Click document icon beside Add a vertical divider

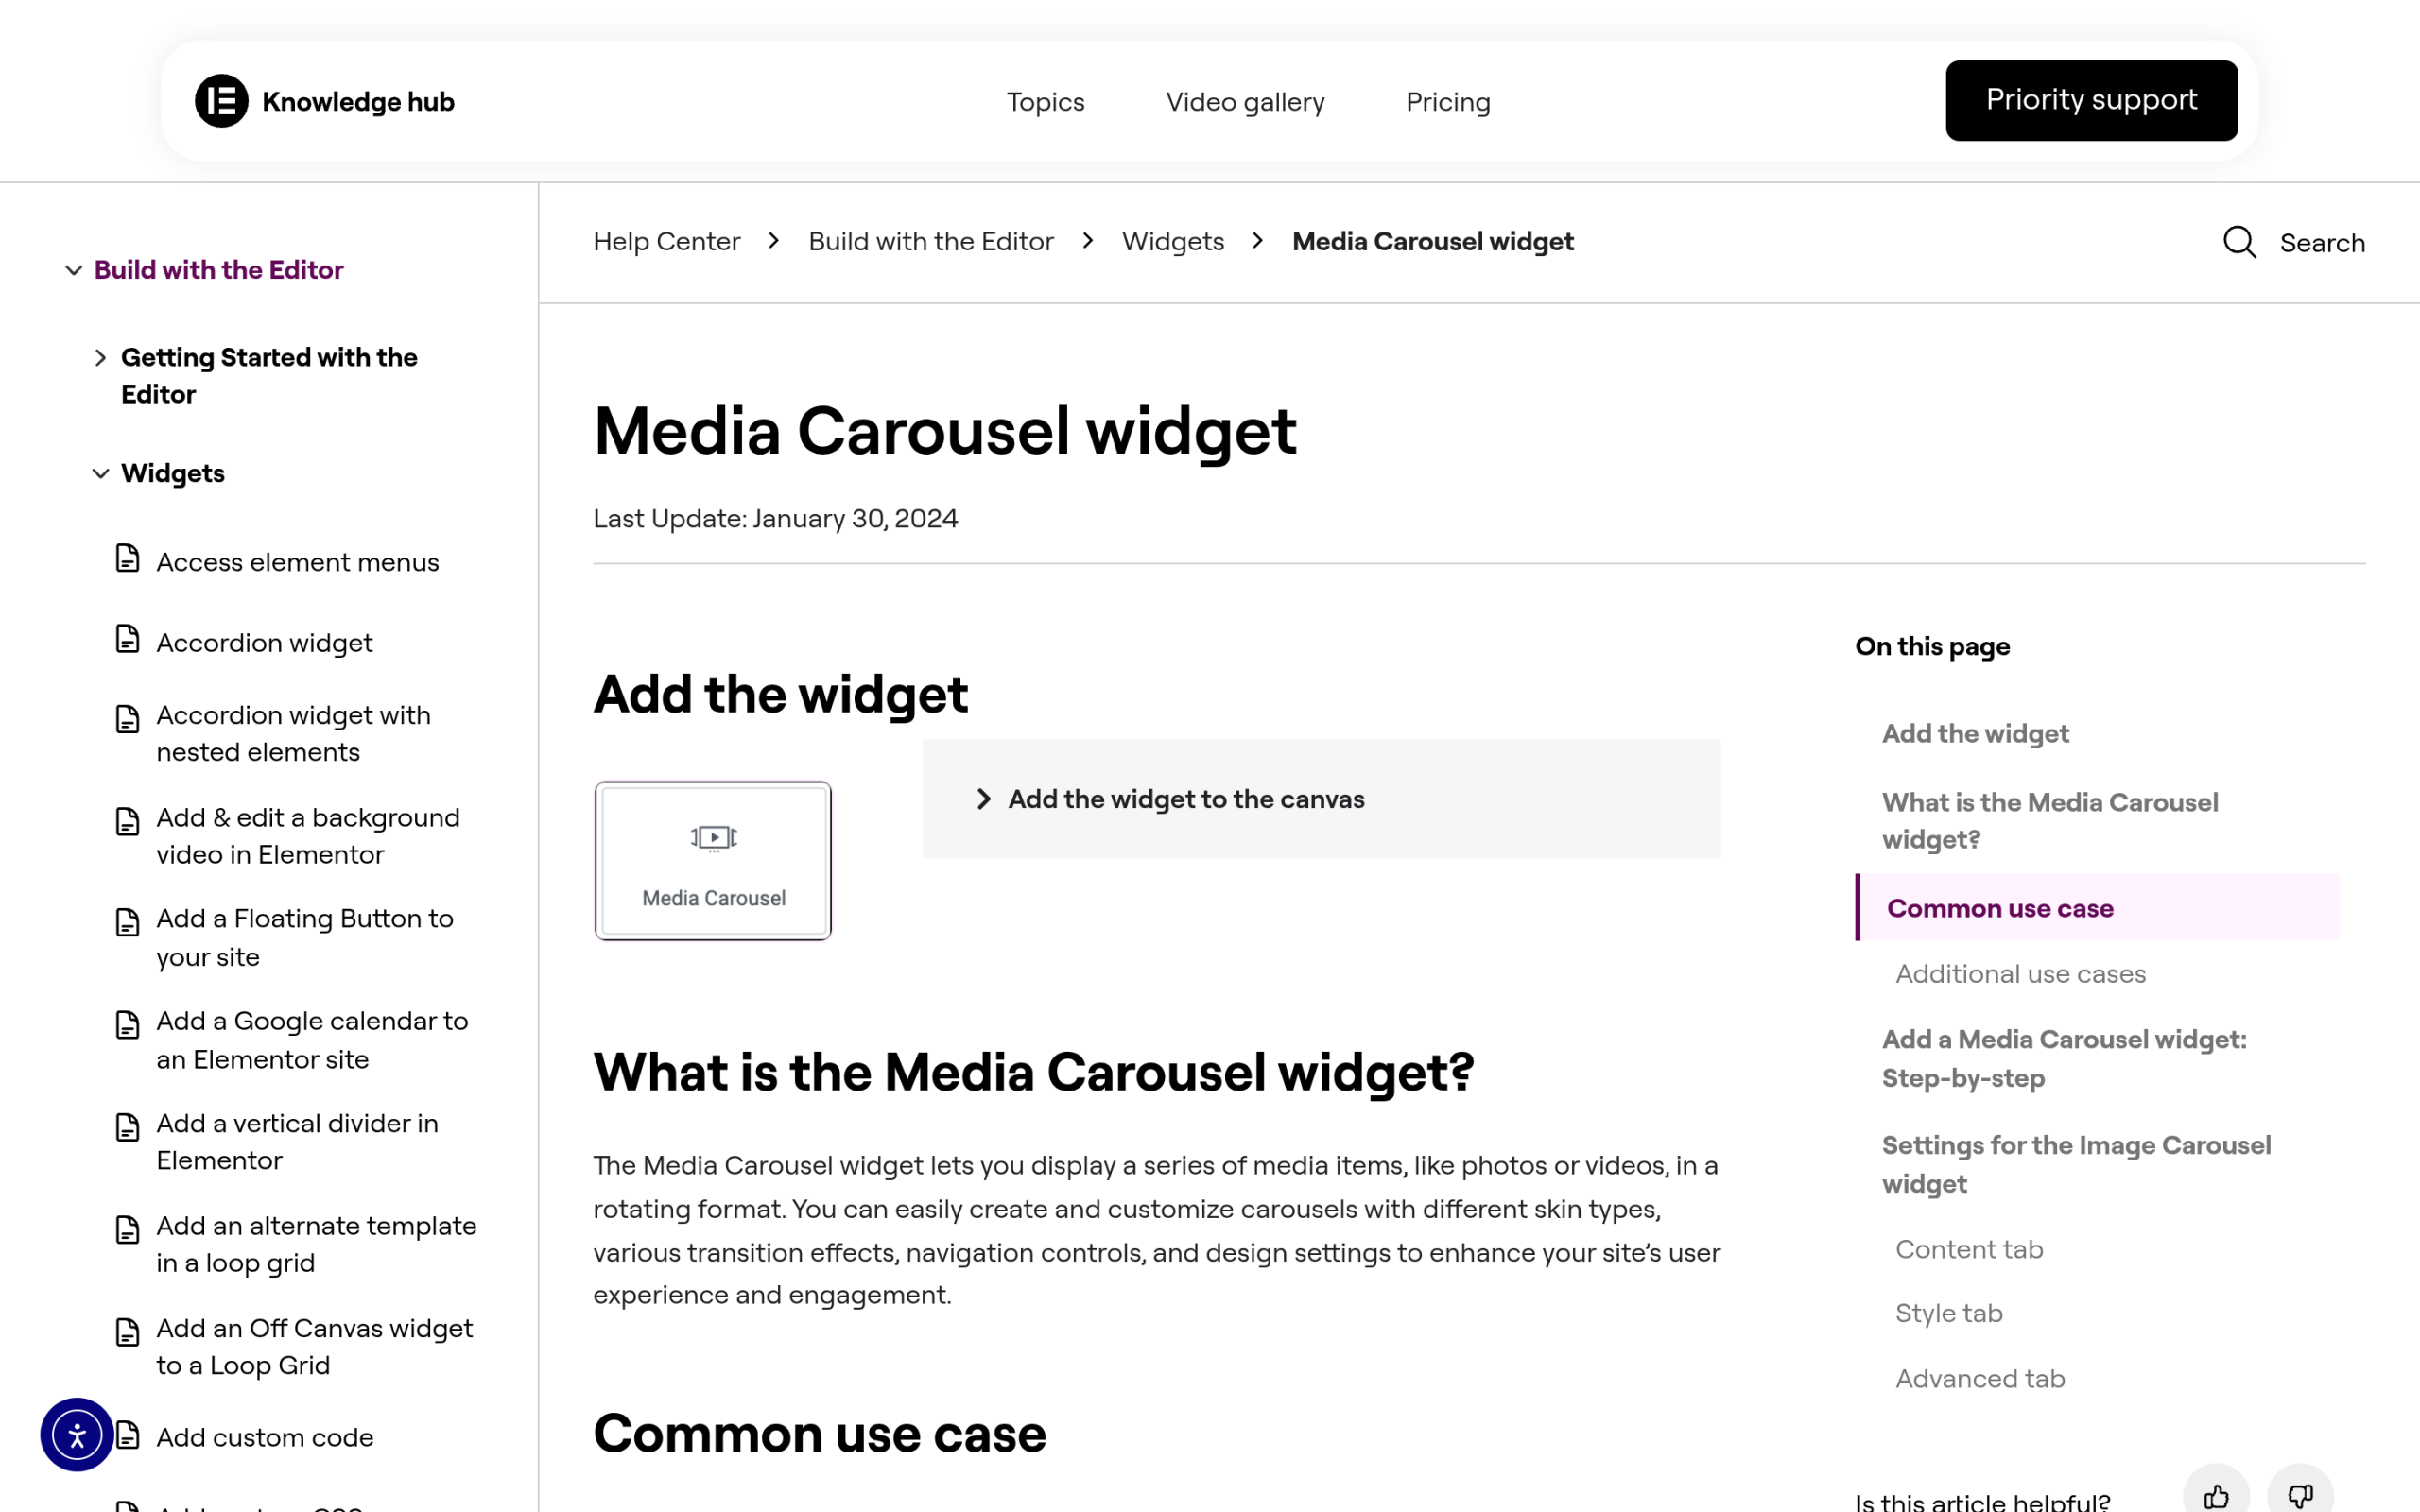tap(127, 1128)
